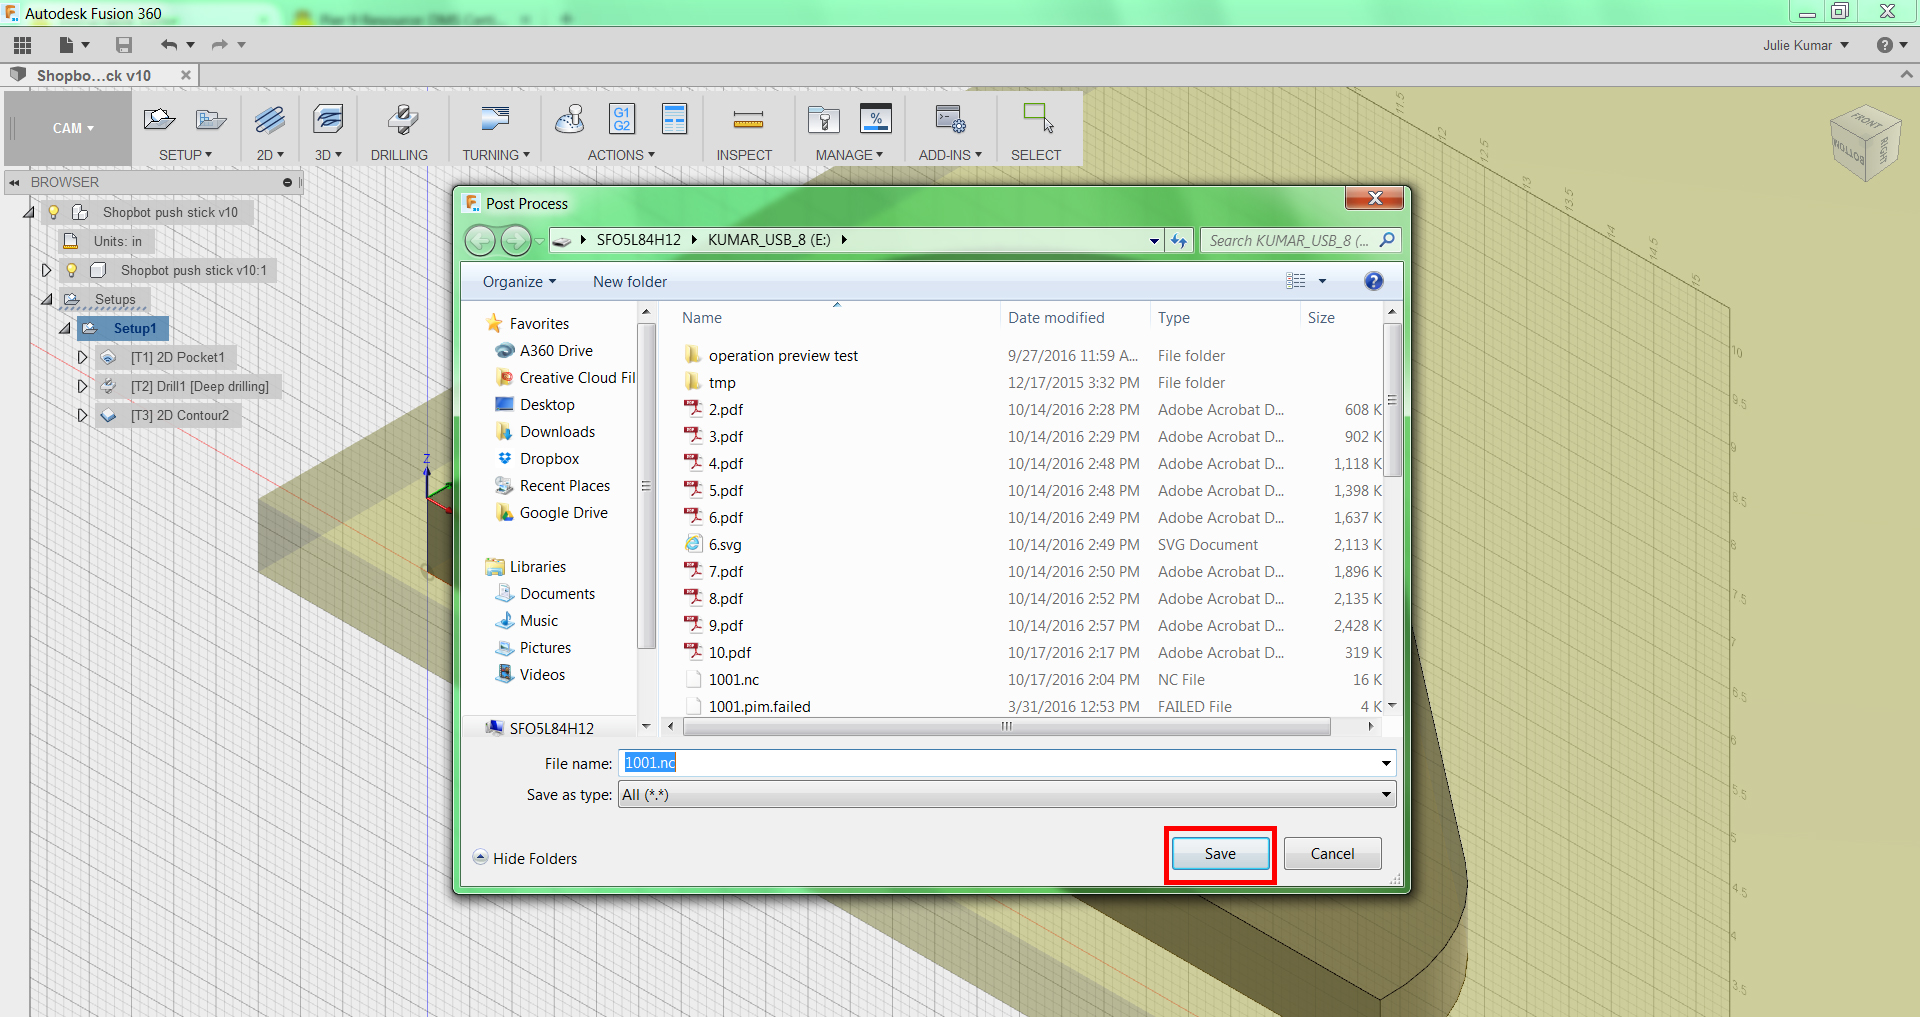
Task: Click the ViewCube in the viewport
Action: point(1864,143)
